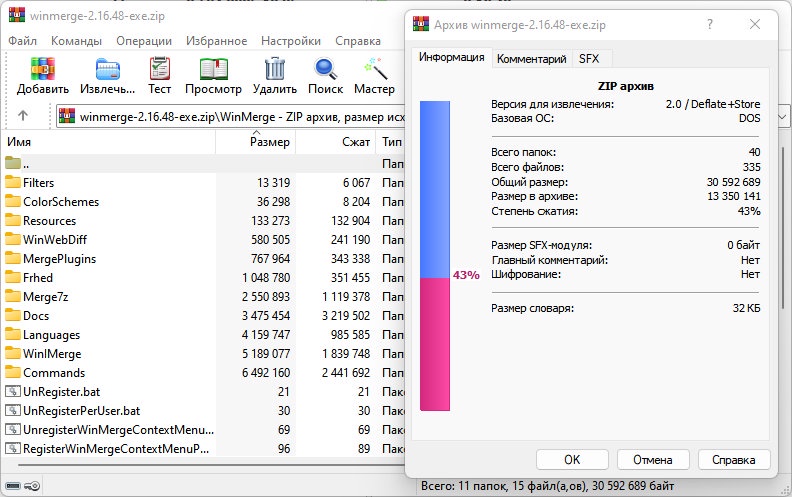Click the key password icon in status bar
This screenshot has width=792, height=497.
pyautogui.click(x=32, y=486)
